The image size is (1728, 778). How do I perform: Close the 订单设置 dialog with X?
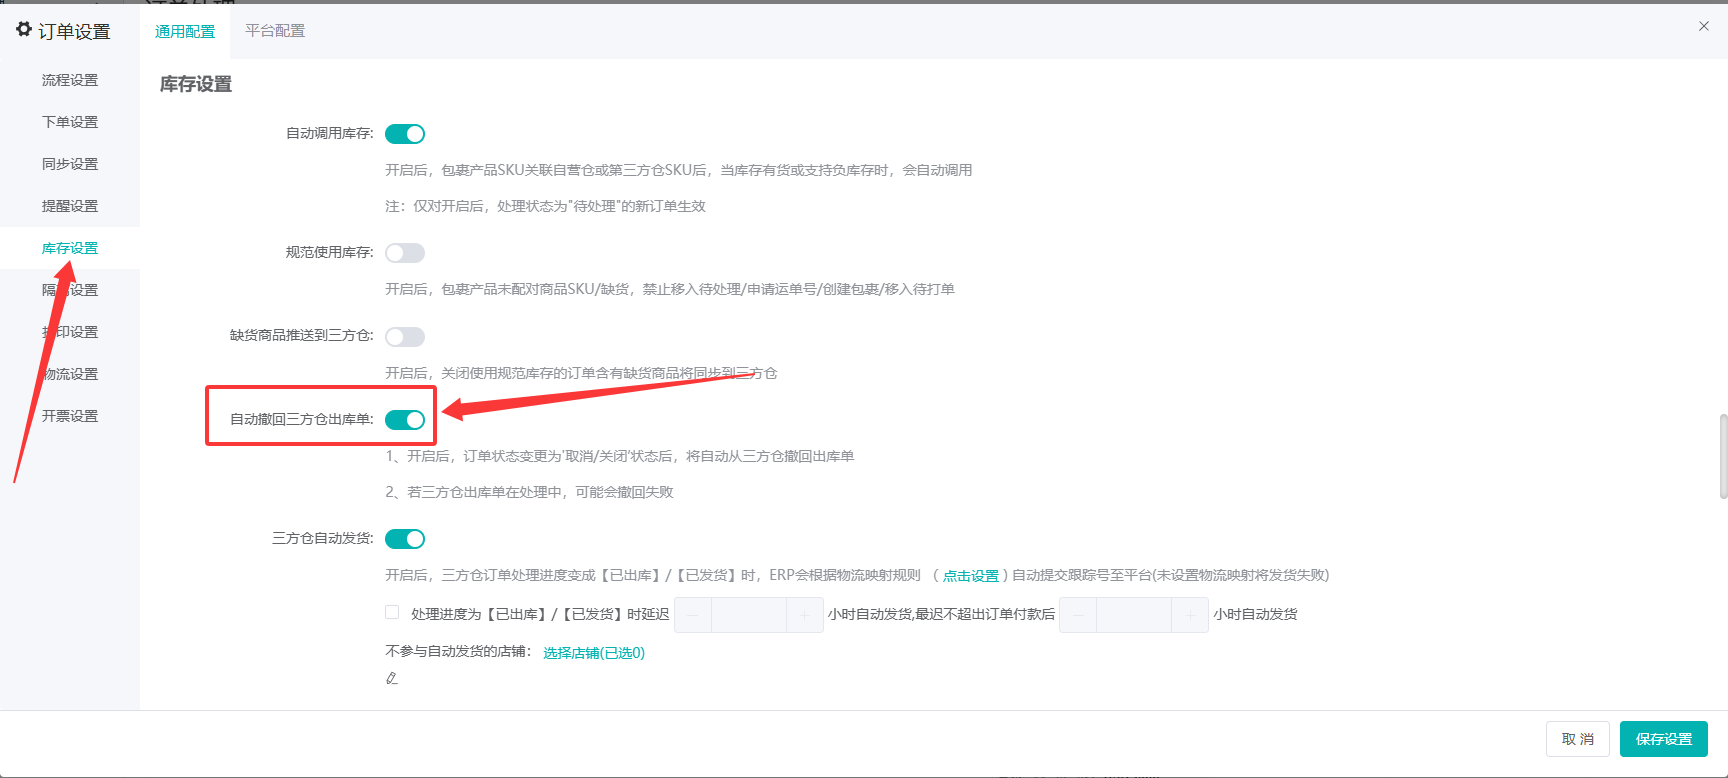click(1704, 26)
